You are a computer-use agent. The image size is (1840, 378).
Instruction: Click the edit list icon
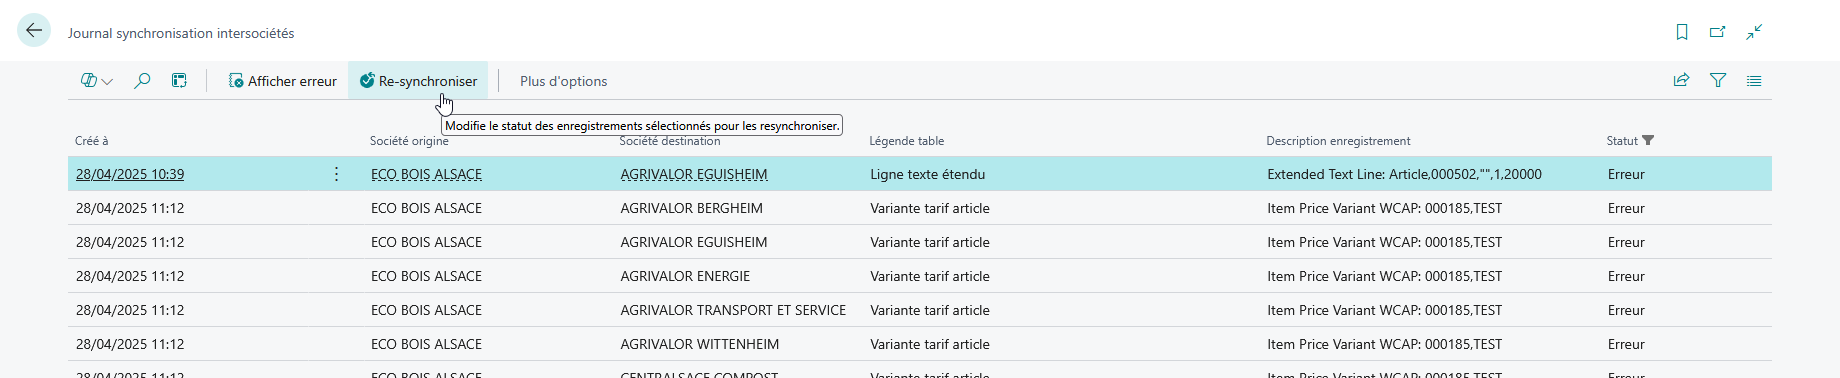click(x=179, y=81)
